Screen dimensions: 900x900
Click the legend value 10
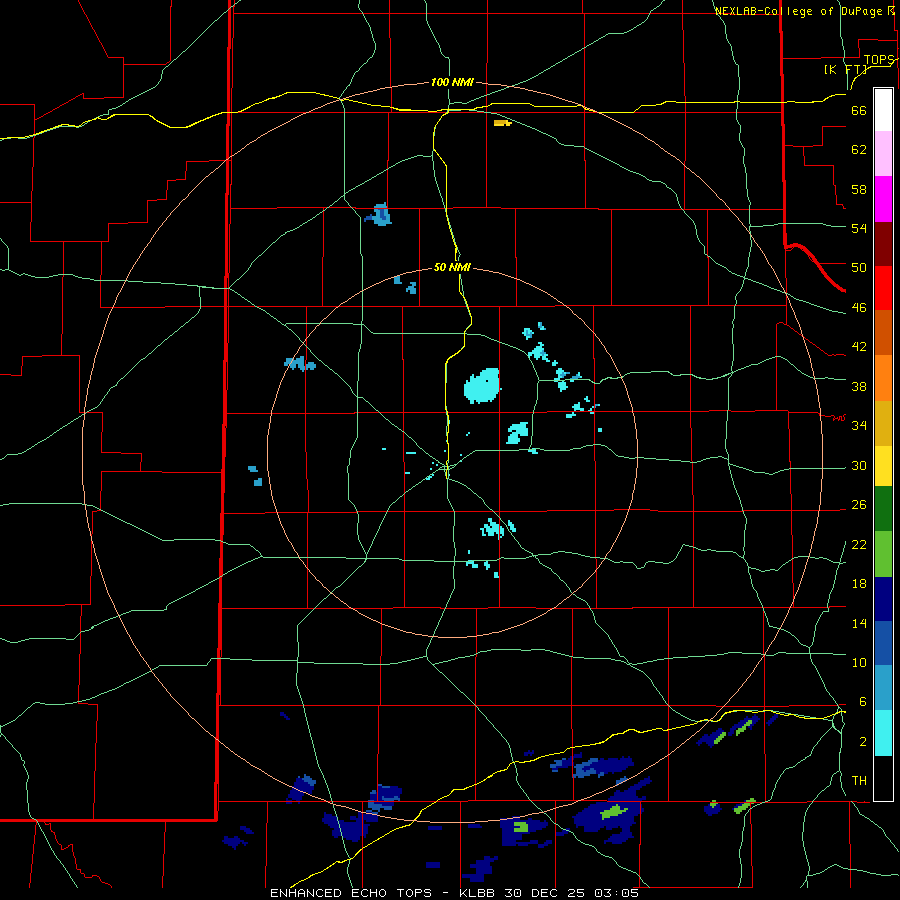859,662
